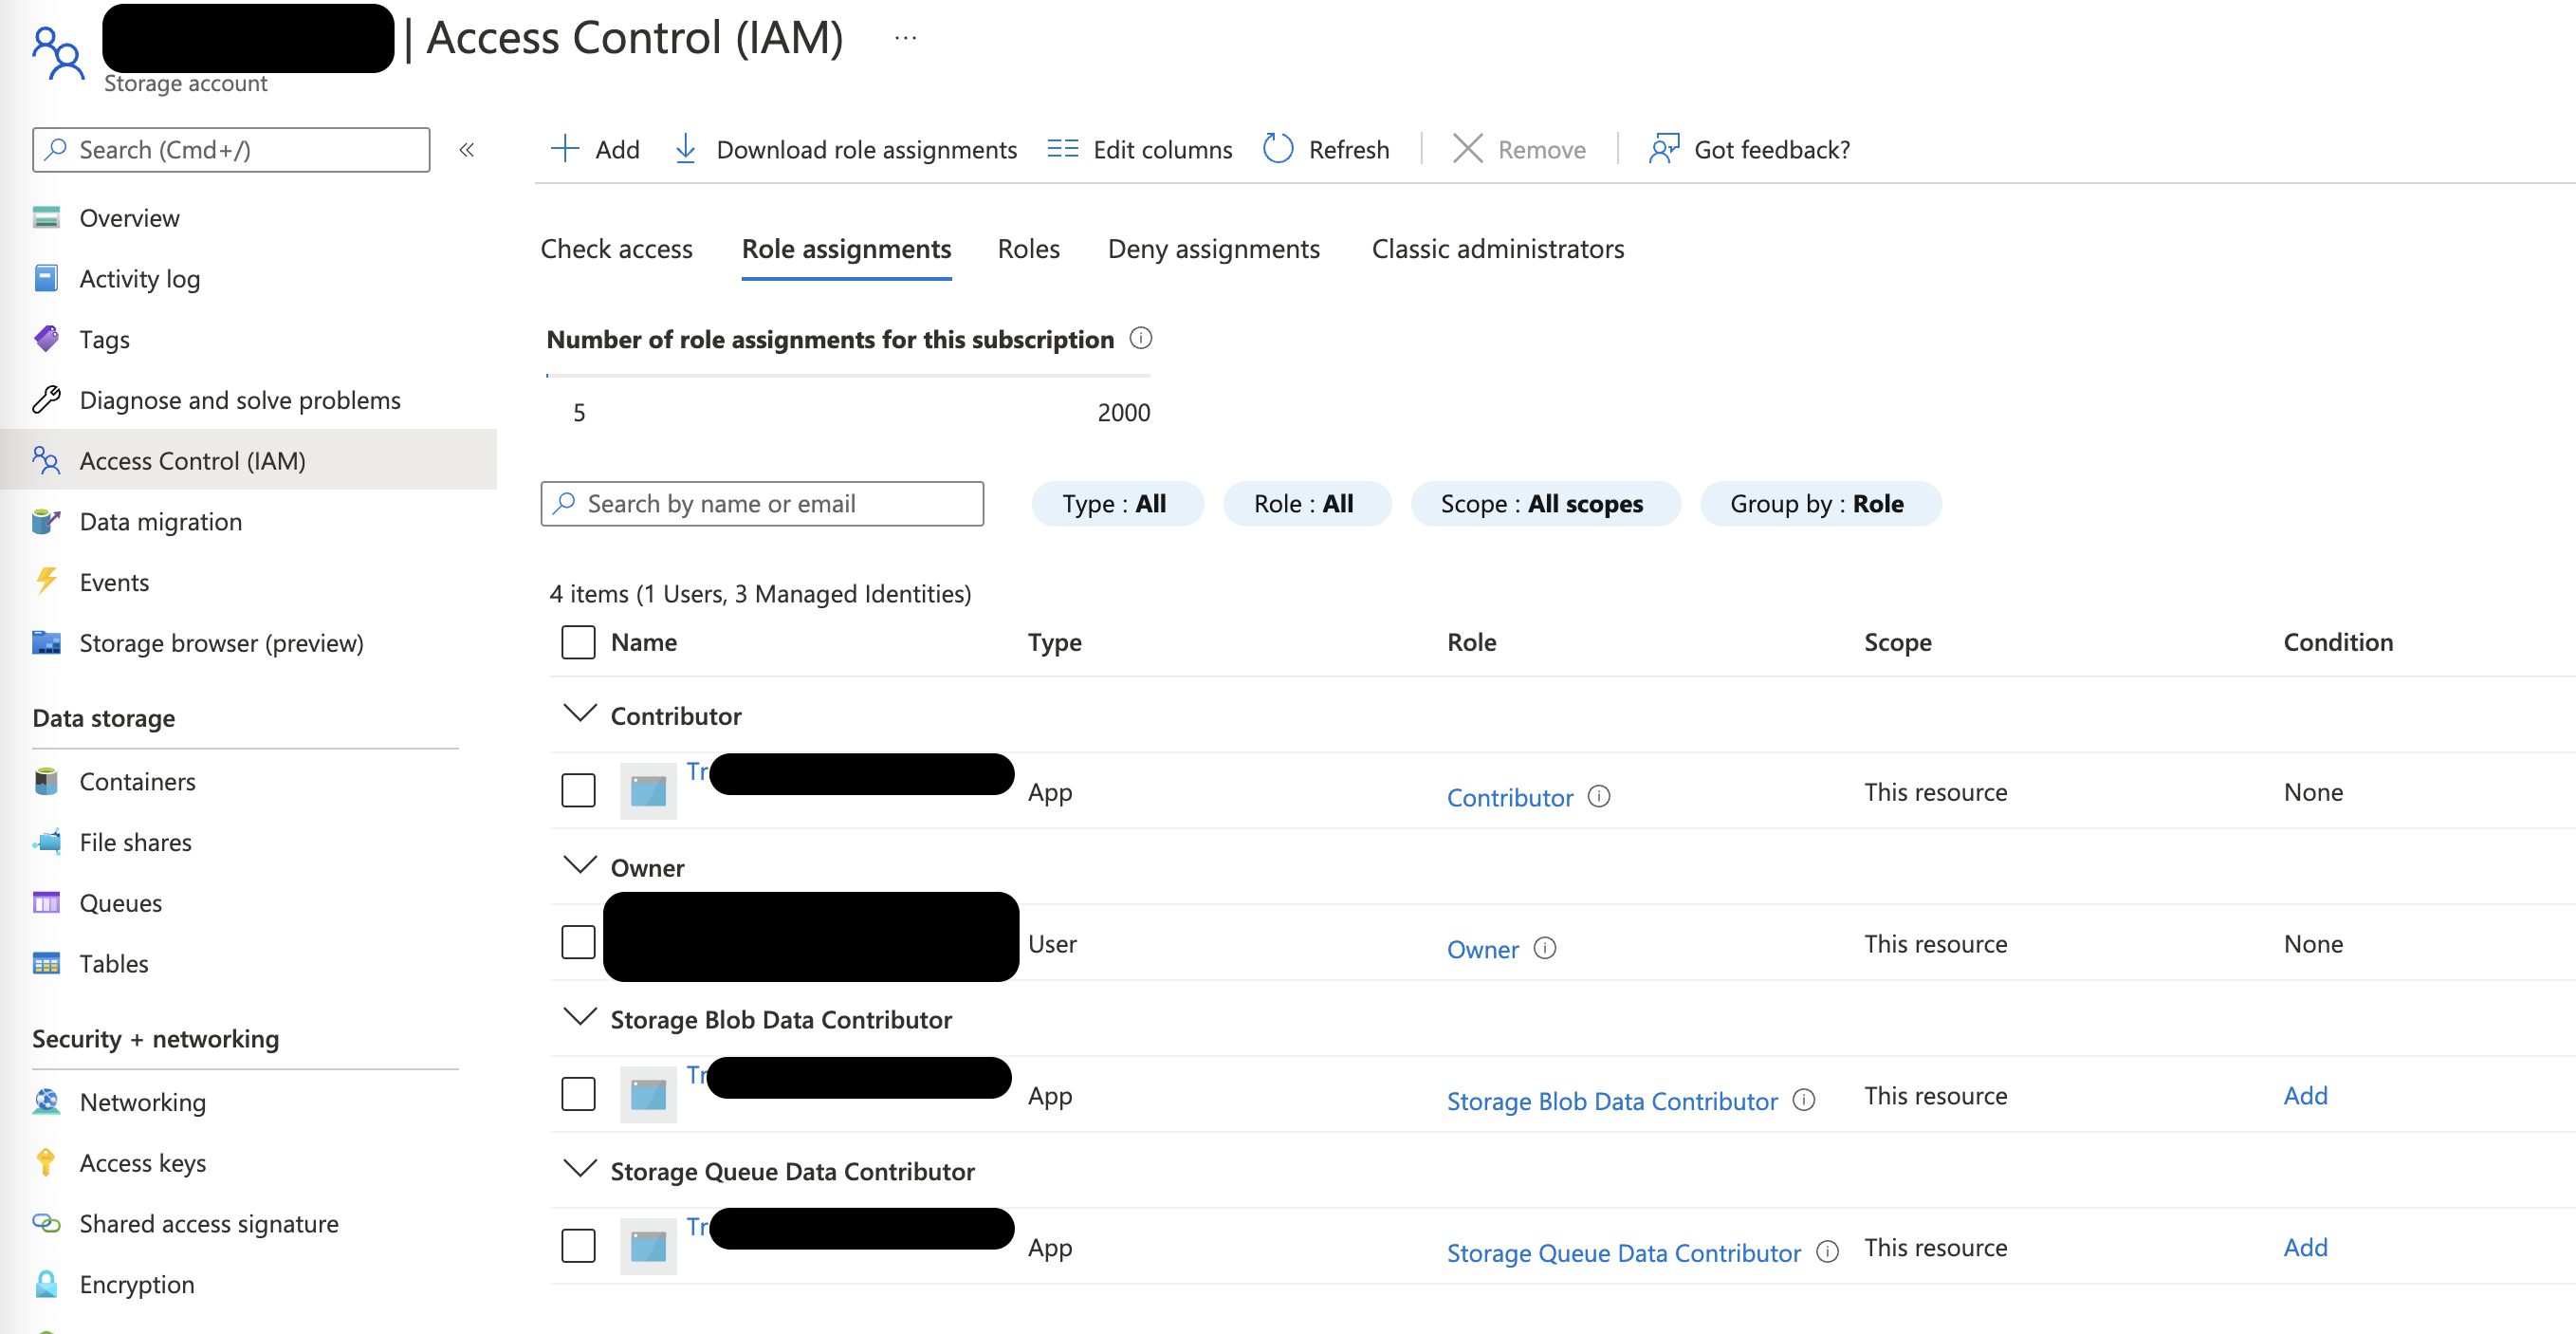
Task: Click the Contributor role link
Action: click(1510, 797)
